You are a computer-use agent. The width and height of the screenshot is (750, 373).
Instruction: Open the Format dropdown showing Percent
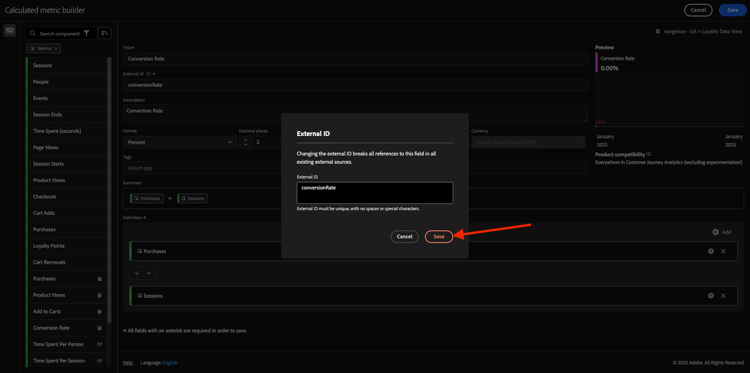pyautogui.click(x=179, y=142)
